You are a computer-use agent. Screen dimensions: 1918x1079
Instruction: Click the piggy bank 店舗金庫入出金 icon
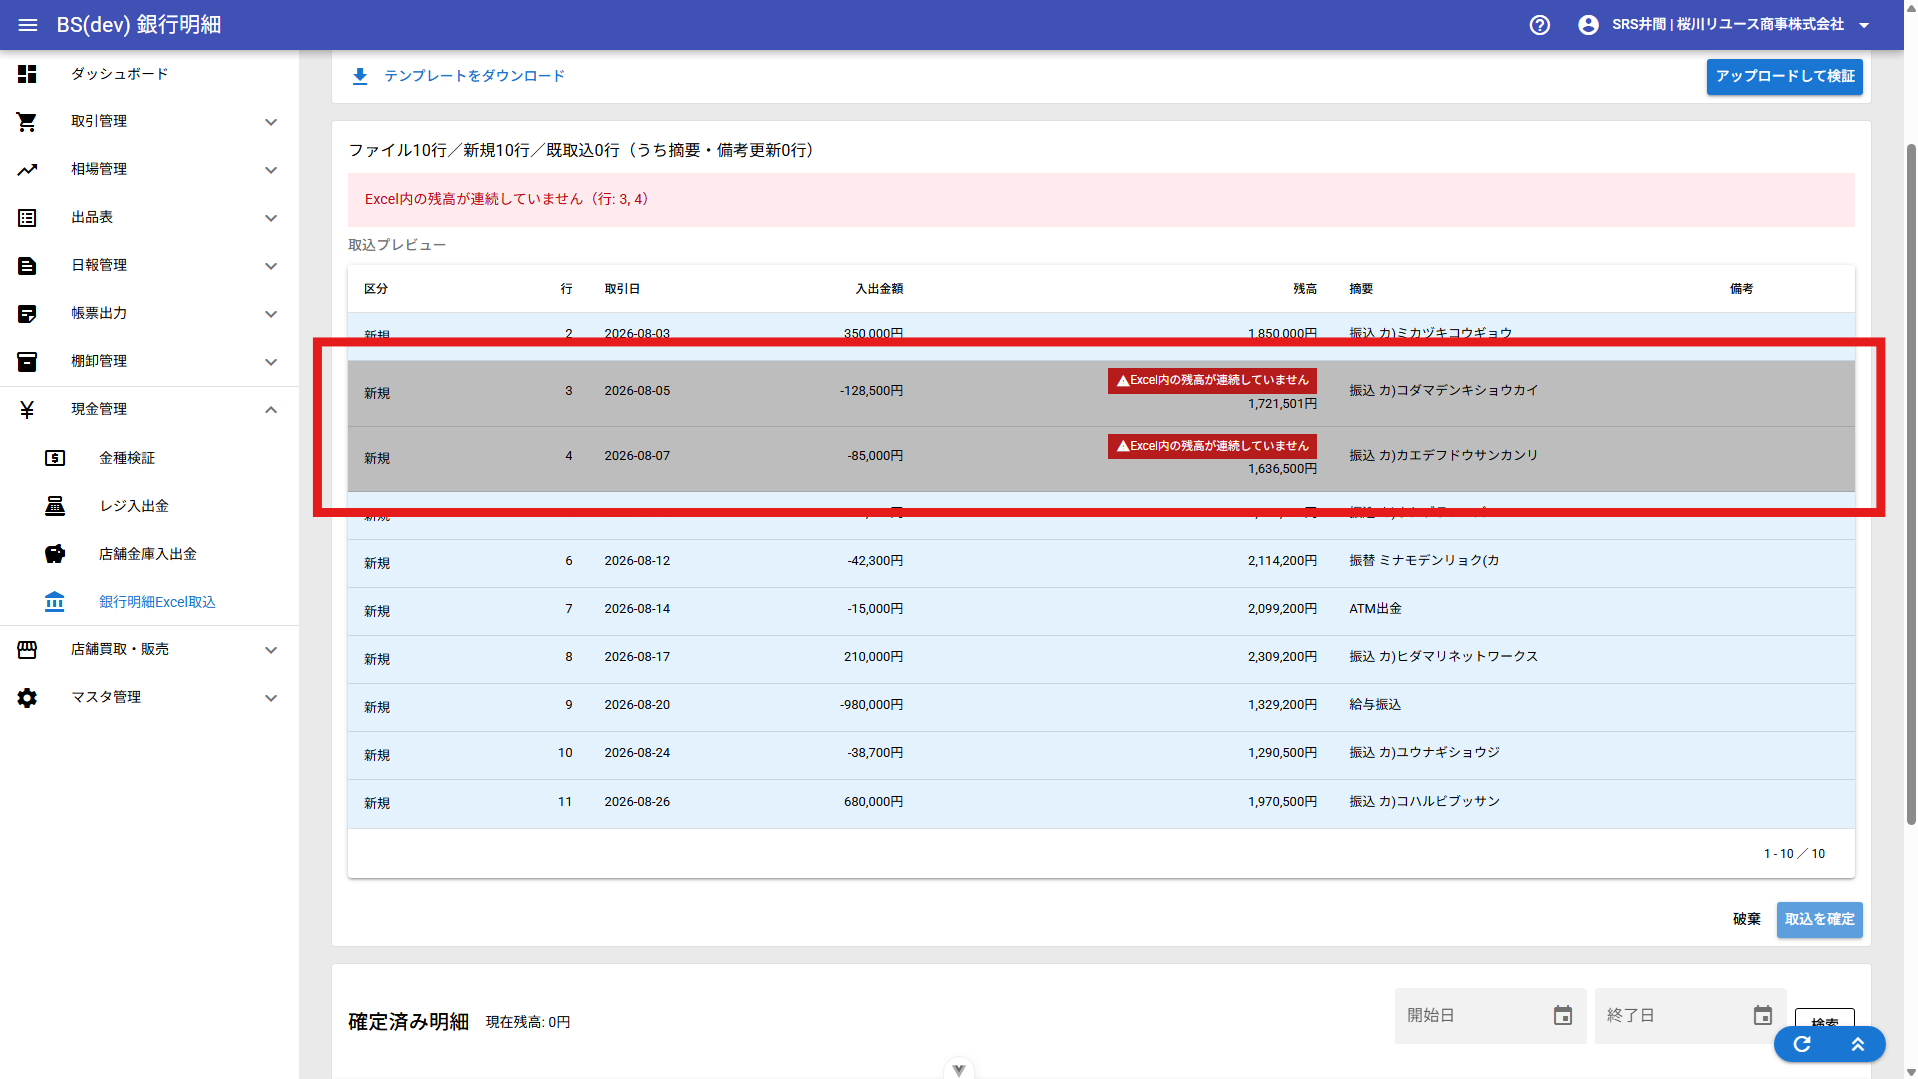click(x=55, y=554)
